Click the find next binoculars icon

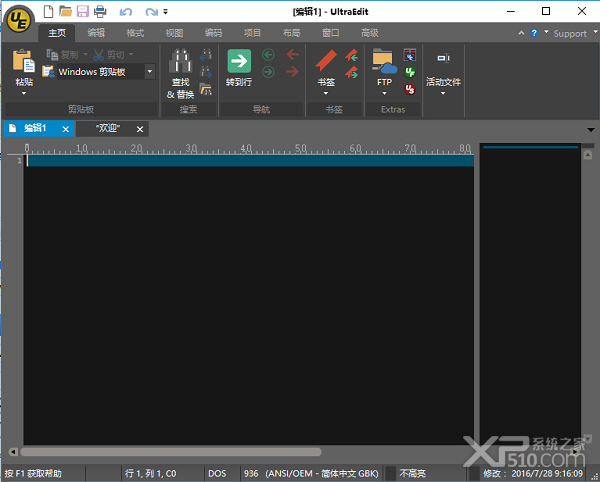[206, 72]
